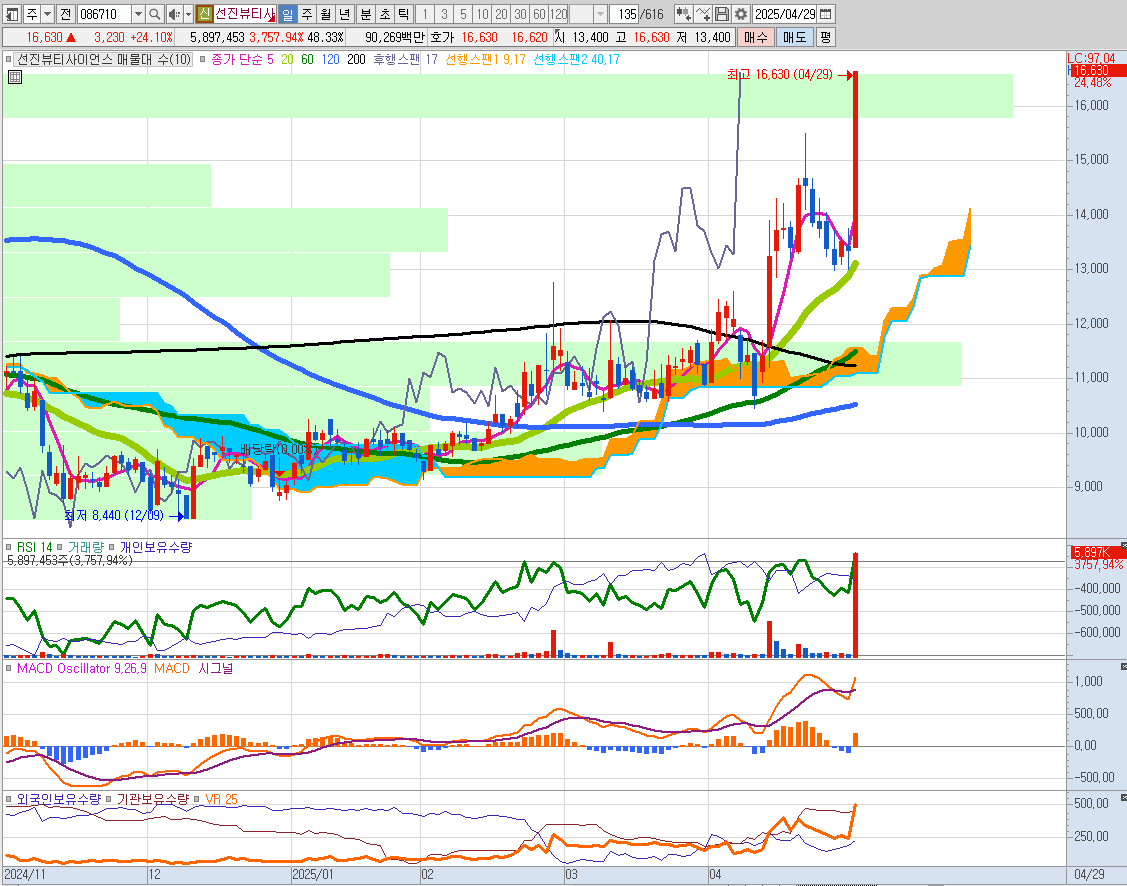1127x886 pixels.
Task: Click the 개인보유수량 indicator label
Action: (156, 548)
